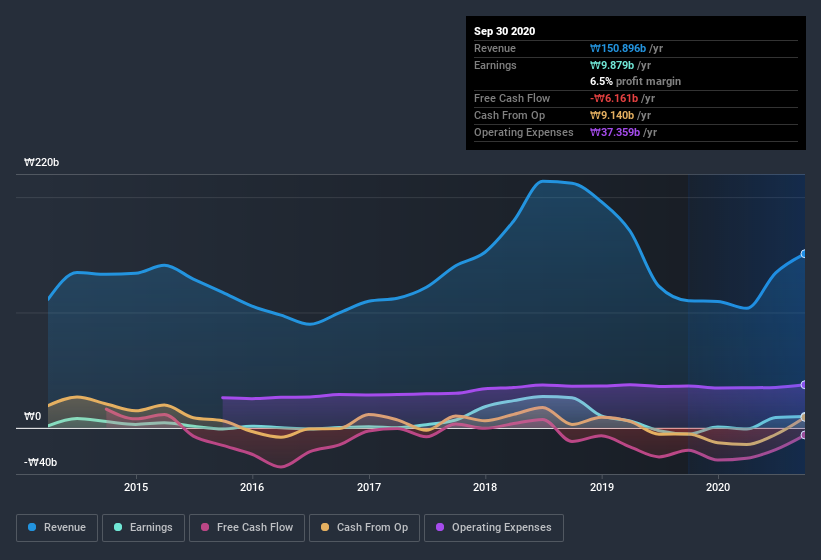Click the -₩40b y-axis label

[41, 462]
